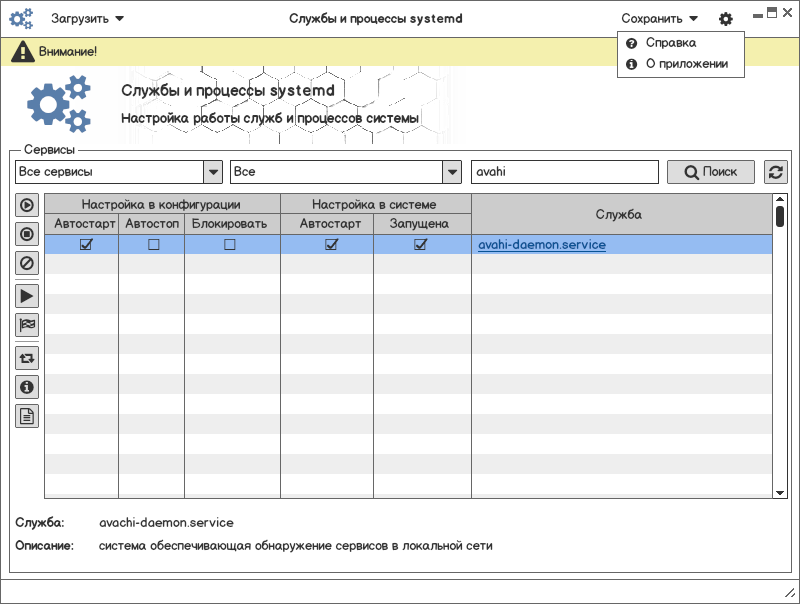Click the circled stop icon in sidebar

pos(27,234)
